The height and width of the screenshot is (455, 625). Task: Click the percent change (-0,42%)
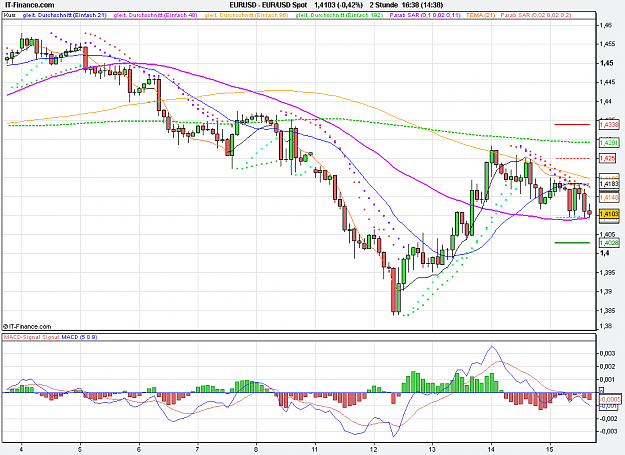(349, 5)
